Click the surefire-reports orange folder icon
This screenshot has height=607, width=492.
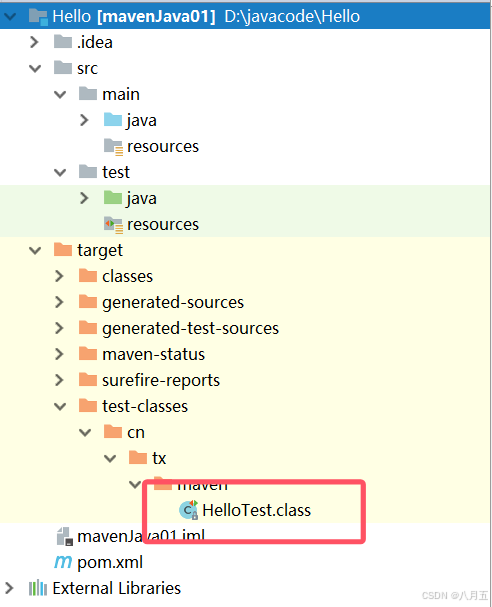point(88,379)
